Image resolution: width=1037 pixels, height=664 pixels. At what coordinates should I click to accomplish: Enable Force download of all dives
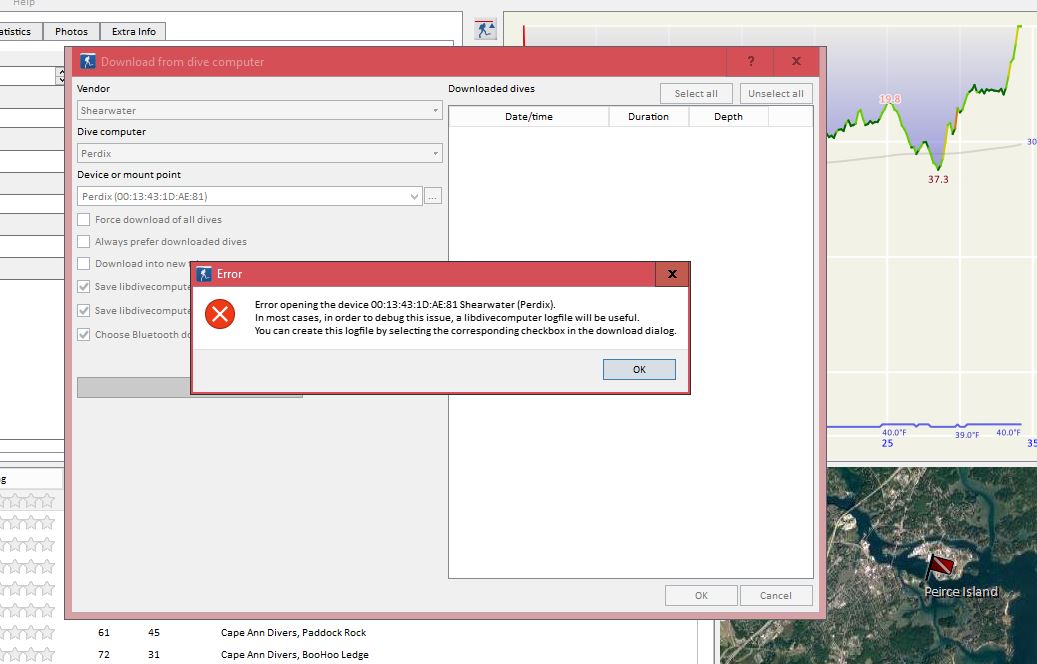tap(84, 219)
